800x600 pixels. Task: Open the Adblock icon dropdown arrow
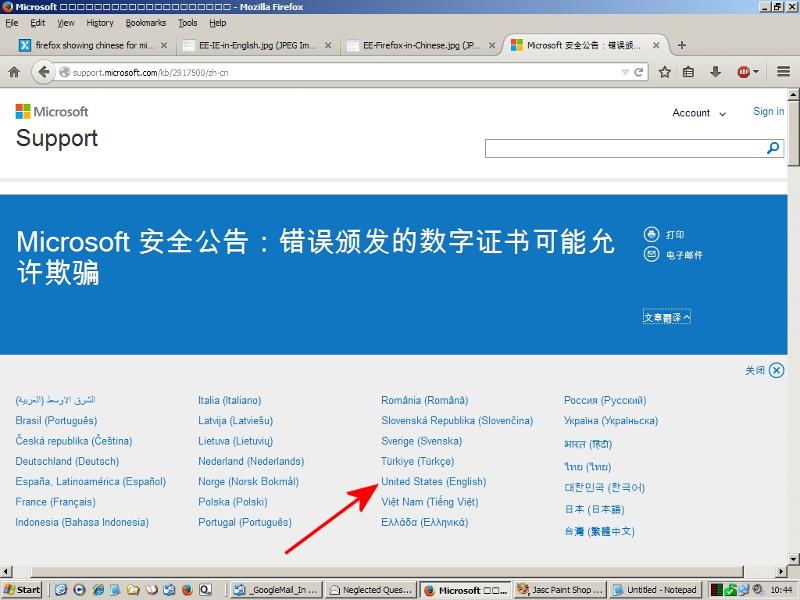click(756, 72)
